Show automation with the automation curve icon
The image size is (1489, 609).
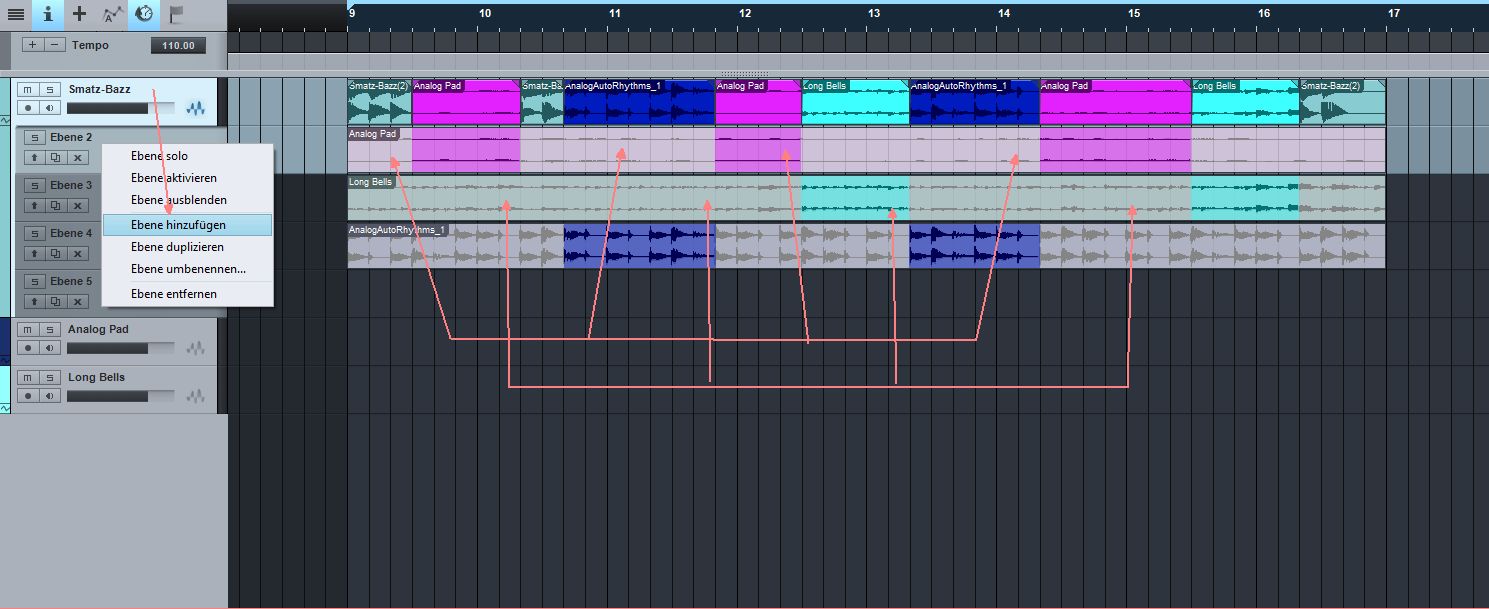[x=112, y=14]
